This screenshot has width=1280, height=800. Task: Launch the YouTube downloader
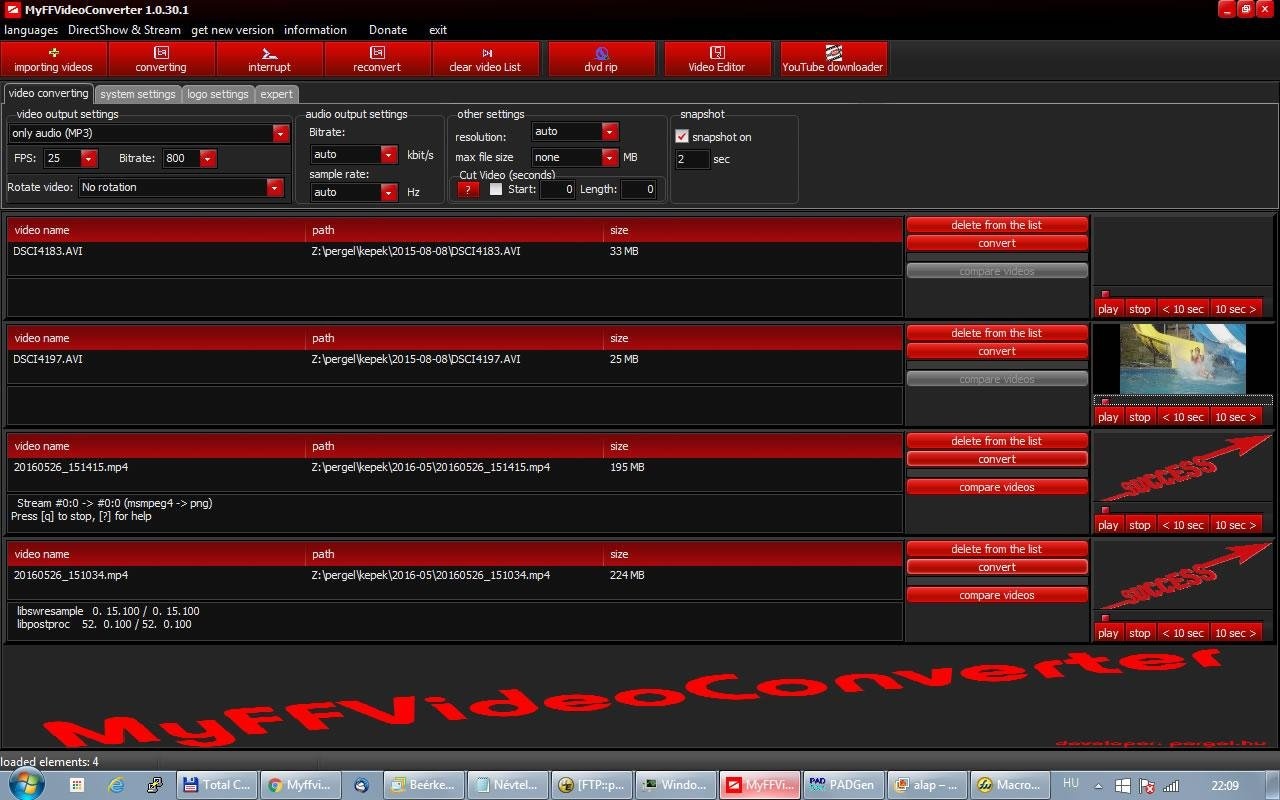pos(833,59)
